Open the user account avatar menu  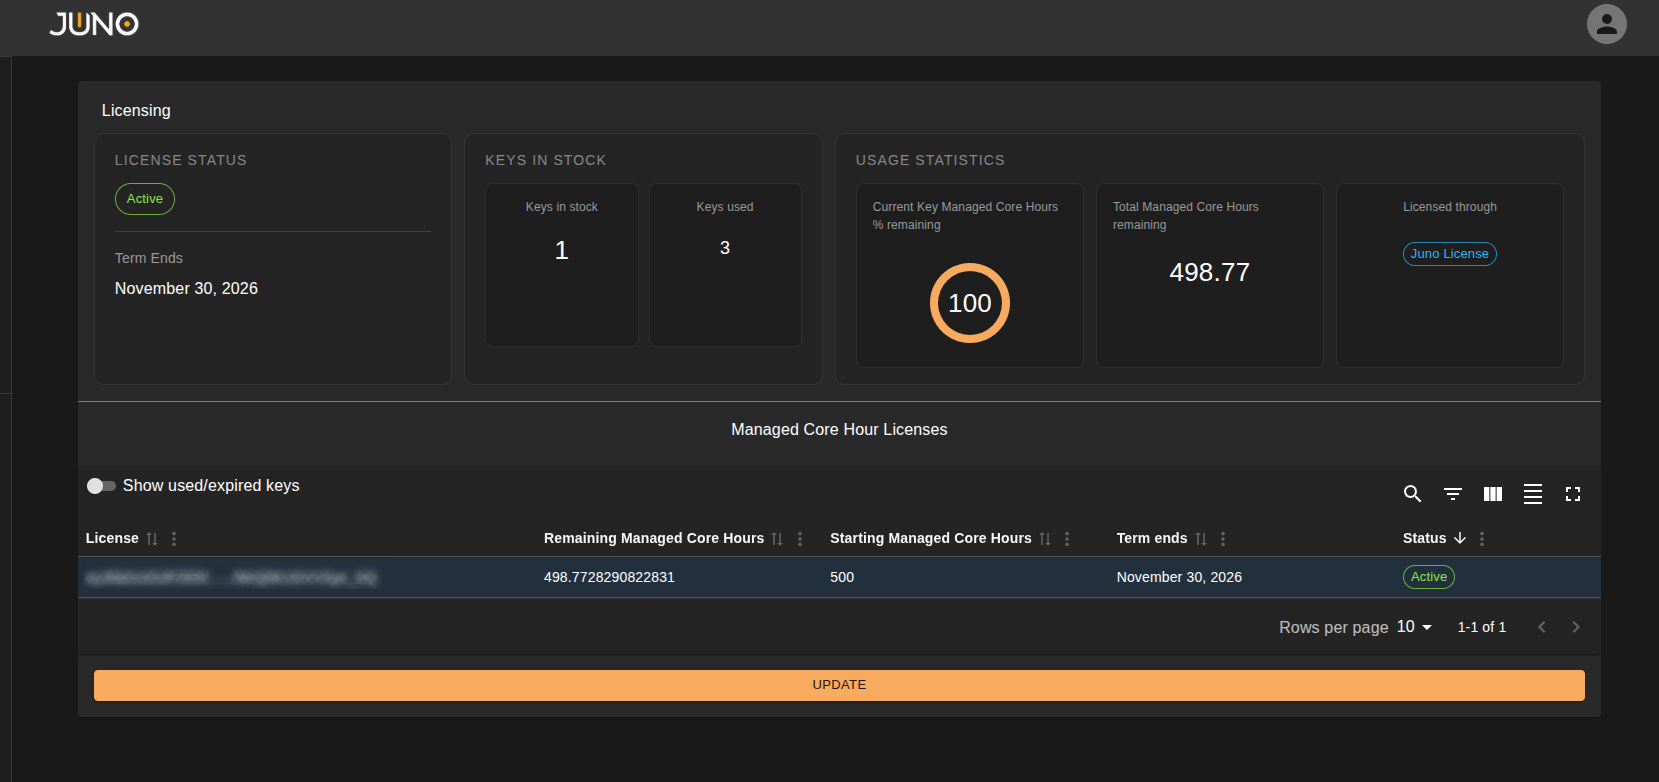coord(1606,24)
